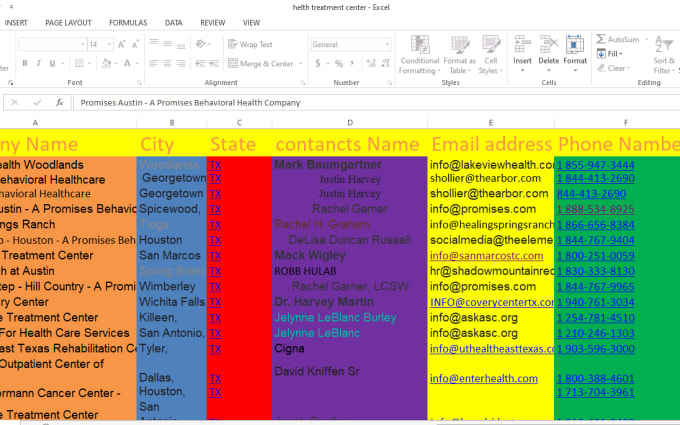The width and height of the screenshot is (680, 425).
Task: Decrease font size
Action: click(x=135, y=44)
